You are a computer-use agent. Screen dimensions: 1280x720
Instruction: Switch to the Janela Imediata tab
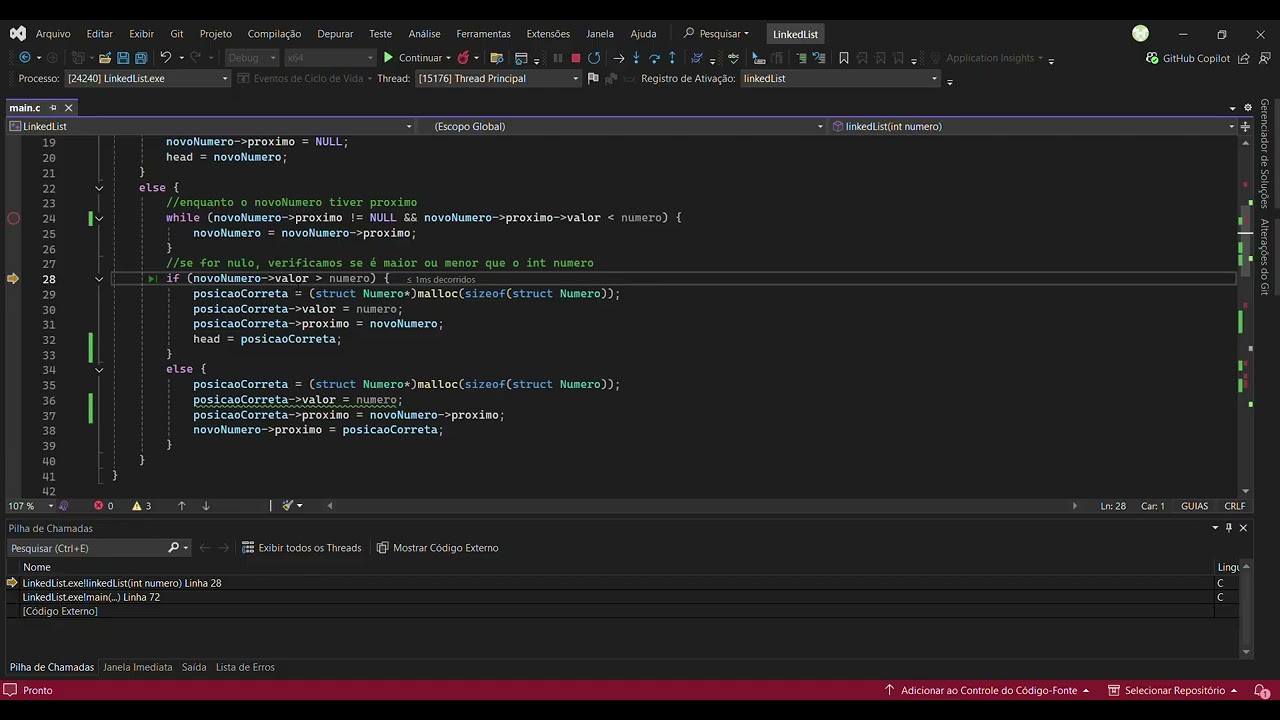[x=137, y=667]
